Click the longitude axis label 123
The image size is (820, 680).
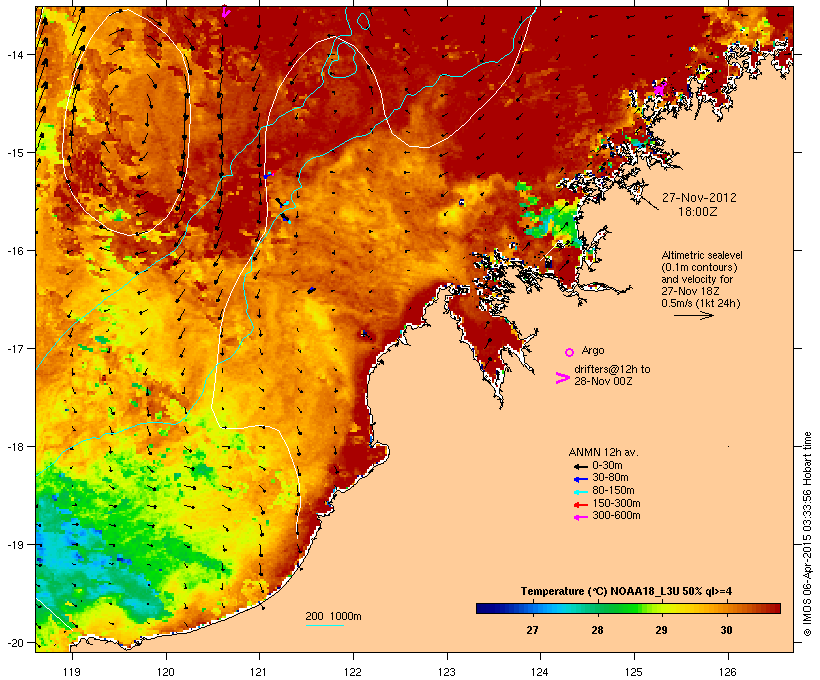coord(447,672)
